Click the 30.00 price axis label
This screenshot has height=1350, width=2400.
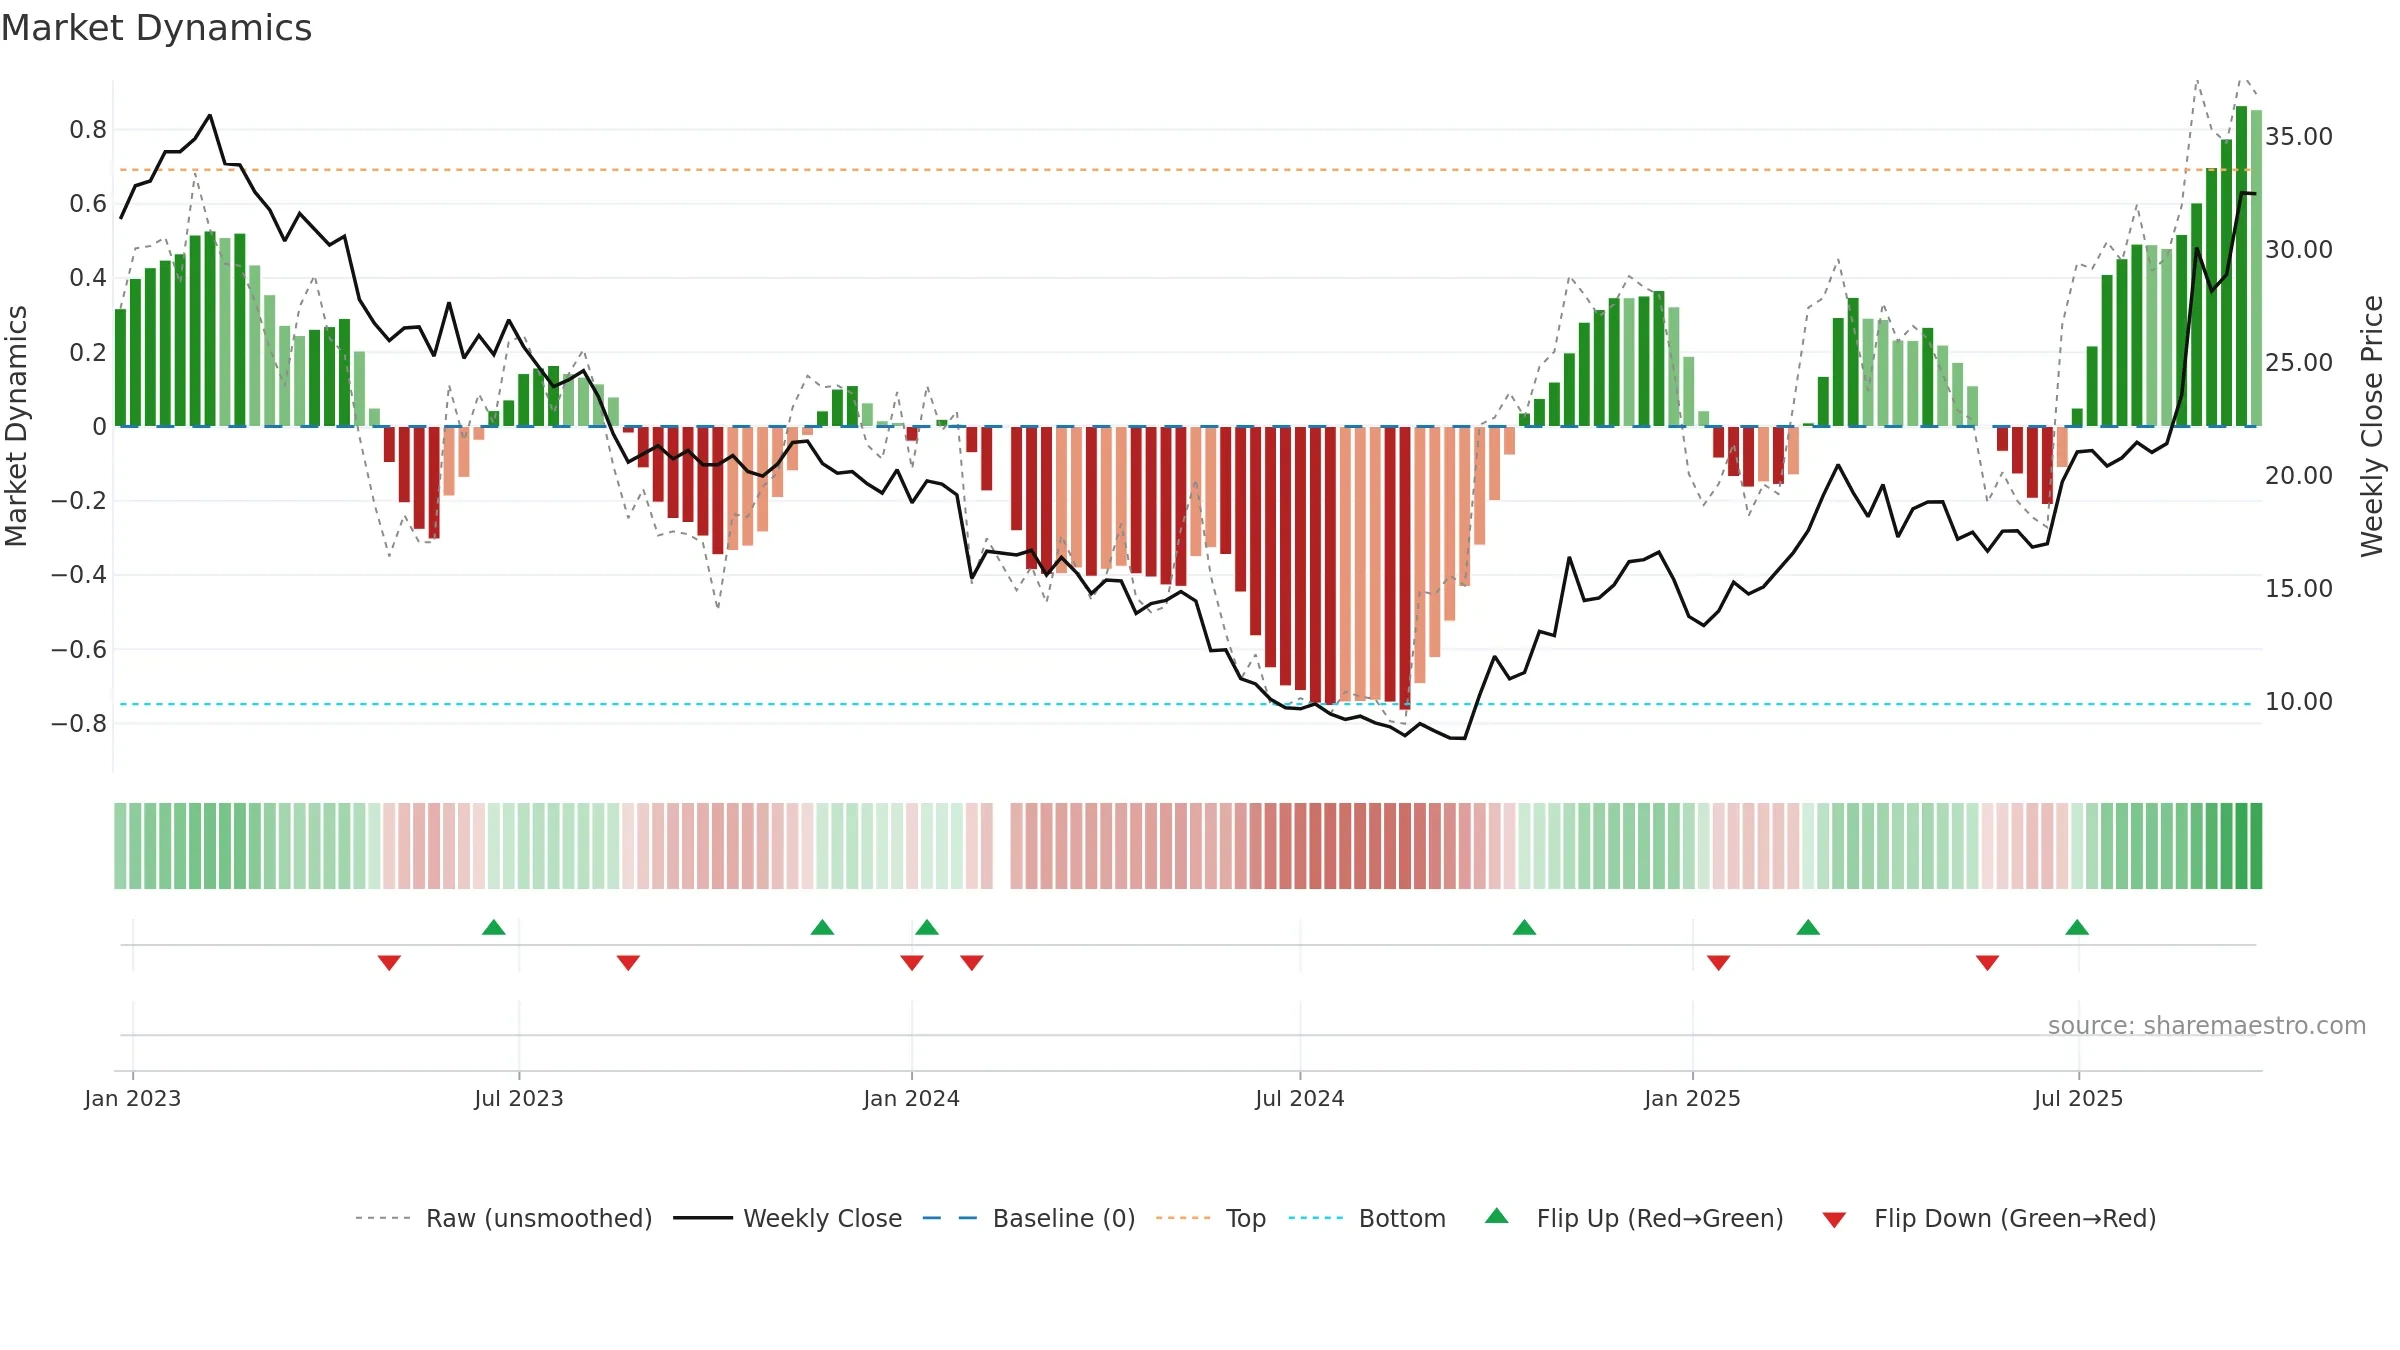2299,249
